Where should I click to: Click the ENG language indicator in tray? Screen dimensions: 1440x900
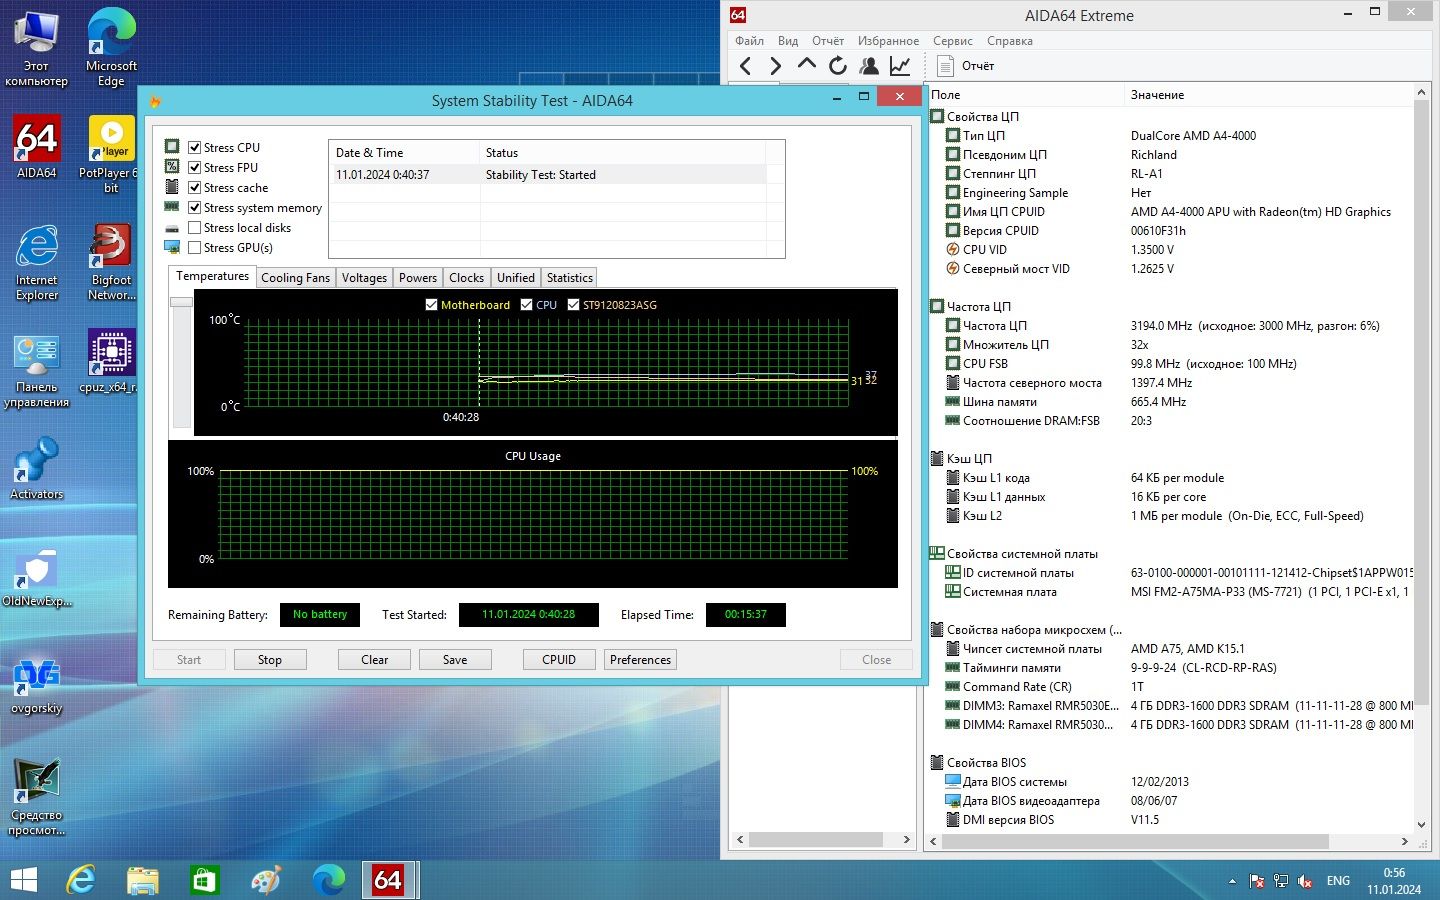[1338, 881]
